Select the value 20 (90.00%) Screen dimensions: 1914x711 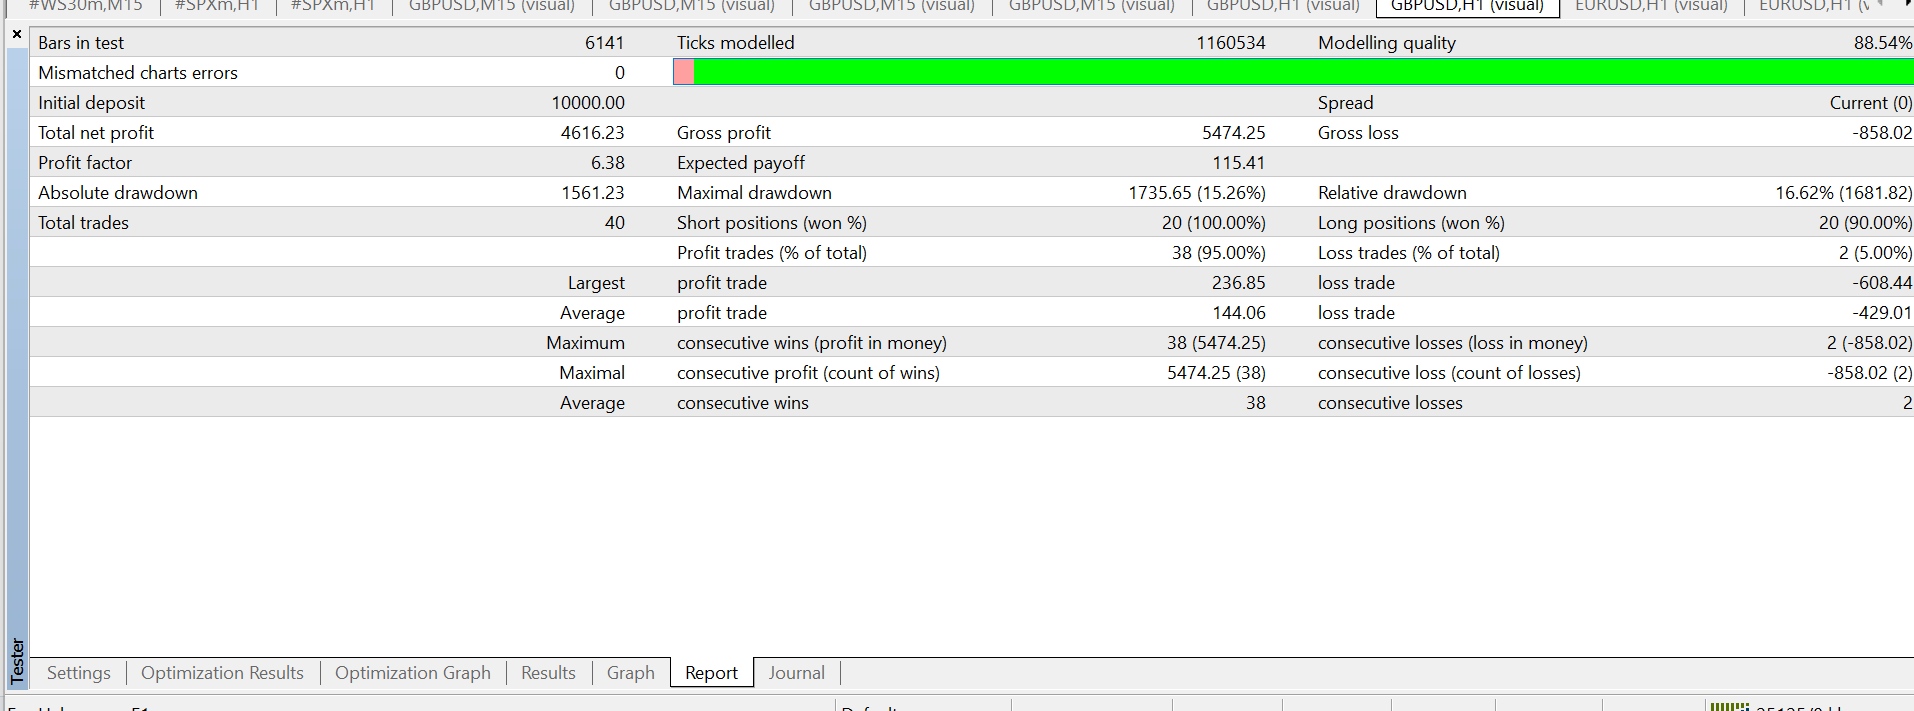(1865, 223)
